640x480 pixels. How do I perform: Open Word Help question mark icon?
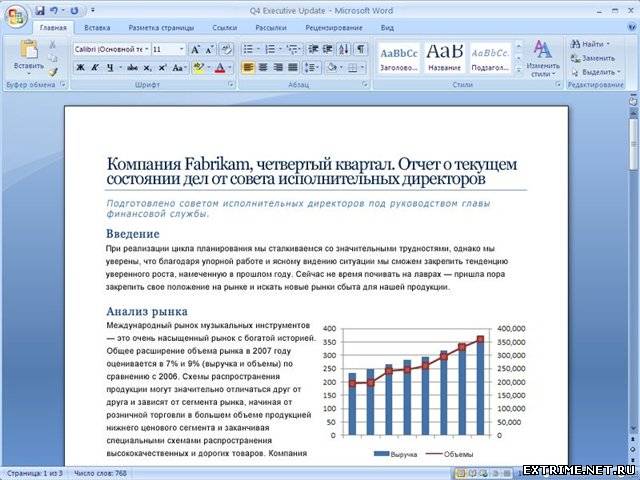click(627, 29)
